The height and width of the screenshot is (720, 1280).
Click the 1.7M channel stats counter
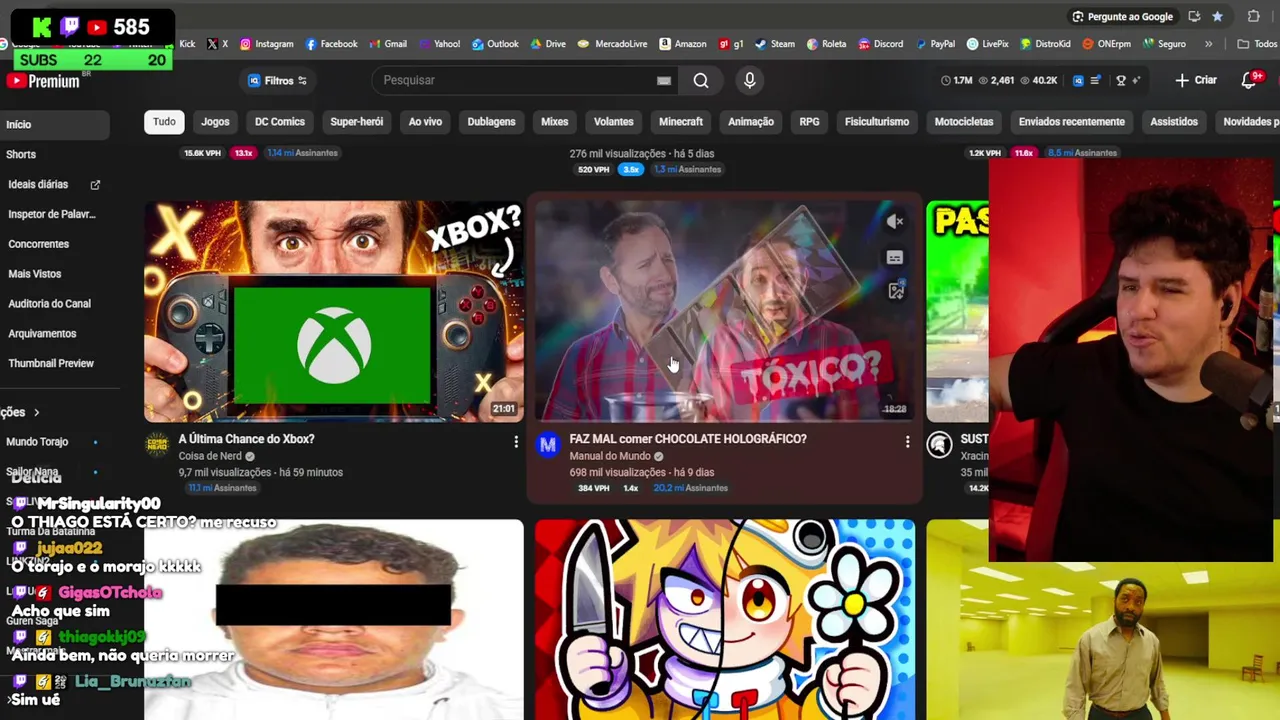tap(957, 80)
